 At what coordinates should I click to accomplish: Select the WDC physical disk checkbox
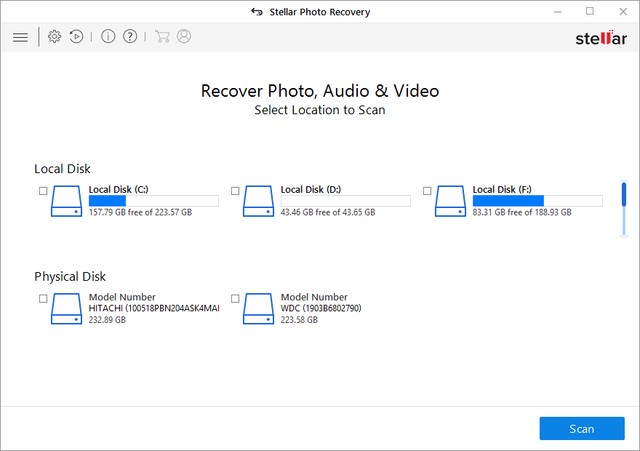pyautogui.click(x=235, y=299)
